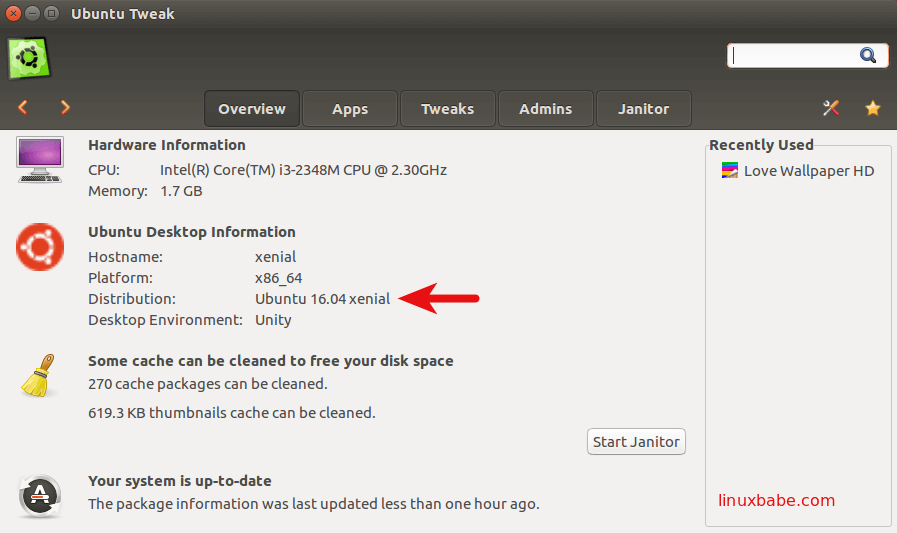The image size is (897, 533).
Task: Click the Ubuntu logo desktop icon
Action: [x=40, y=247]
